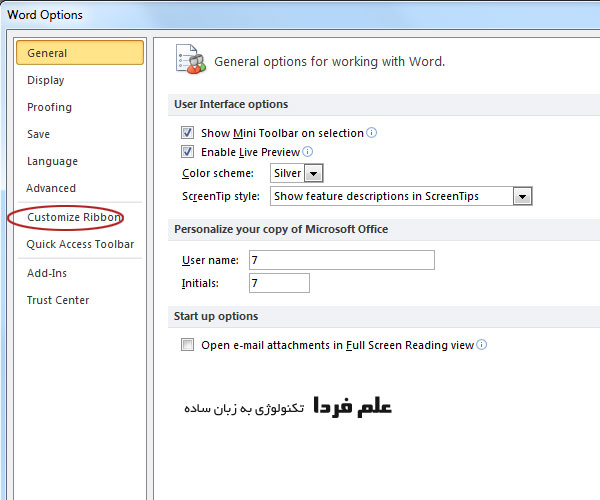Open Quick Access Toolbar settings
The width and height of the screenshot is (600, 500).
coord(80,244)
